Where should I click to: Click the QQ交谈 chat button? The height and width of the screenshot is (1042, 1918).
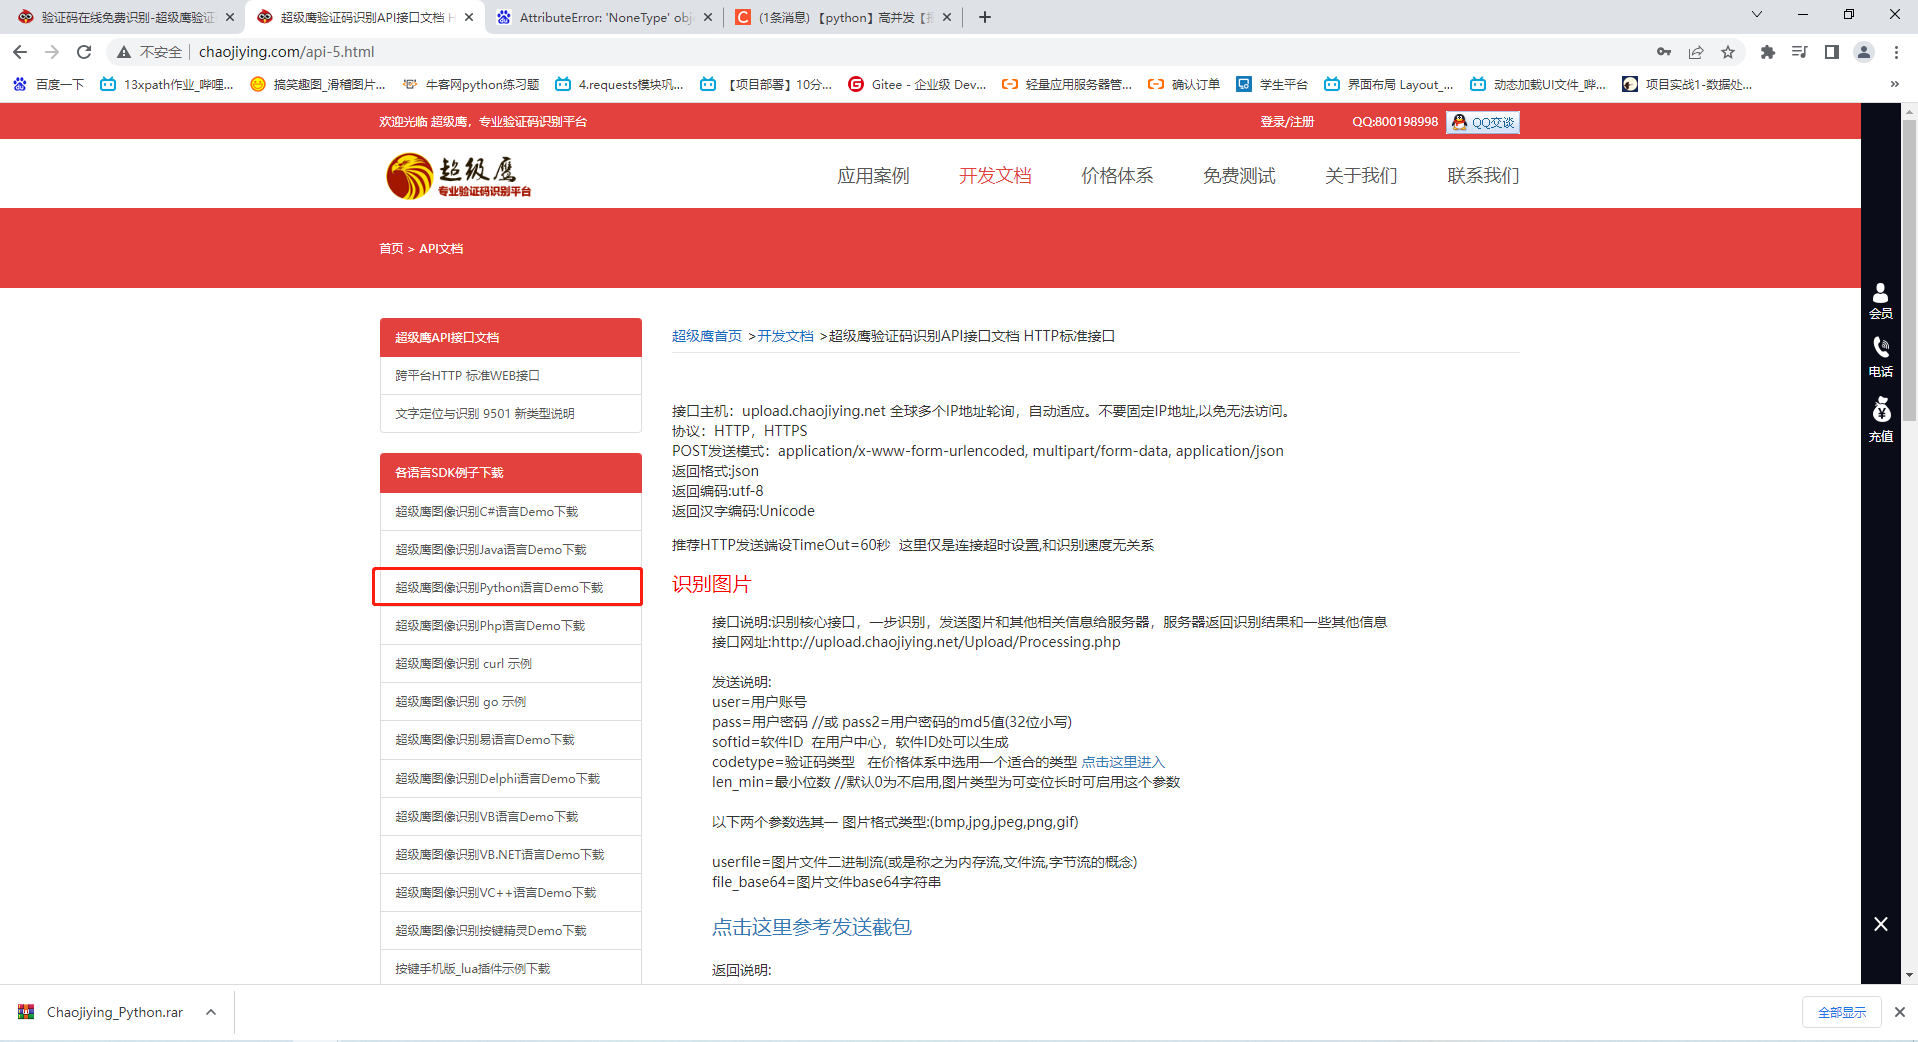[1483, 122]
